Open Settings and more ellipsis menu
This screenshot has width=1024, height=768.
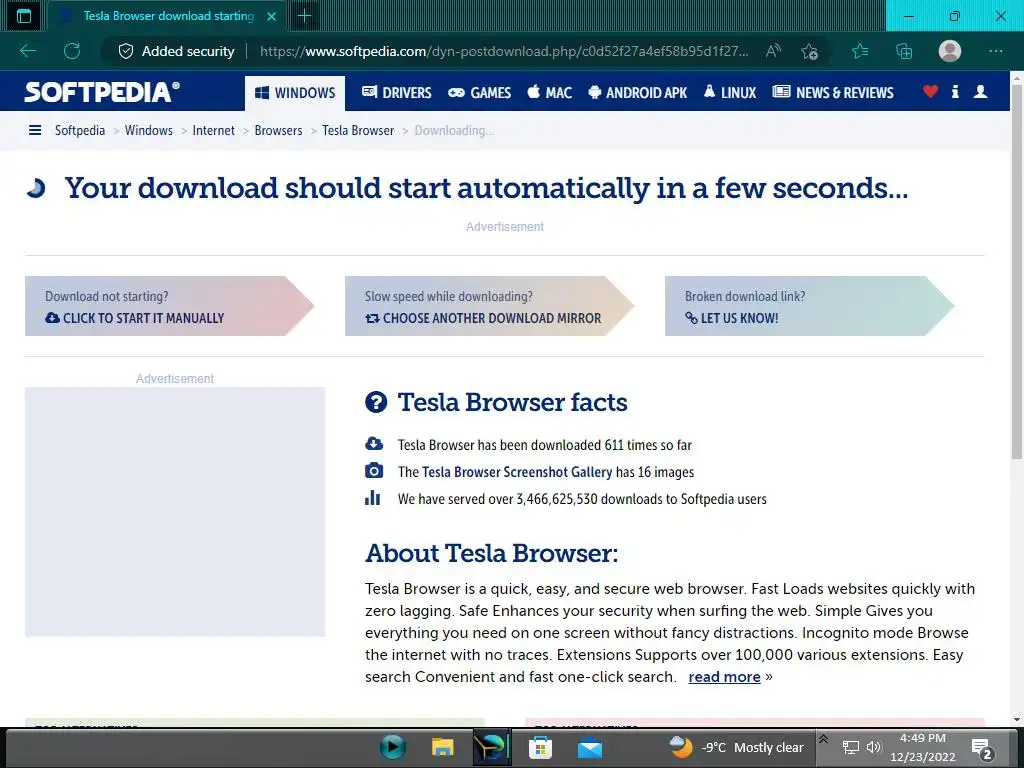coord(996,51)
